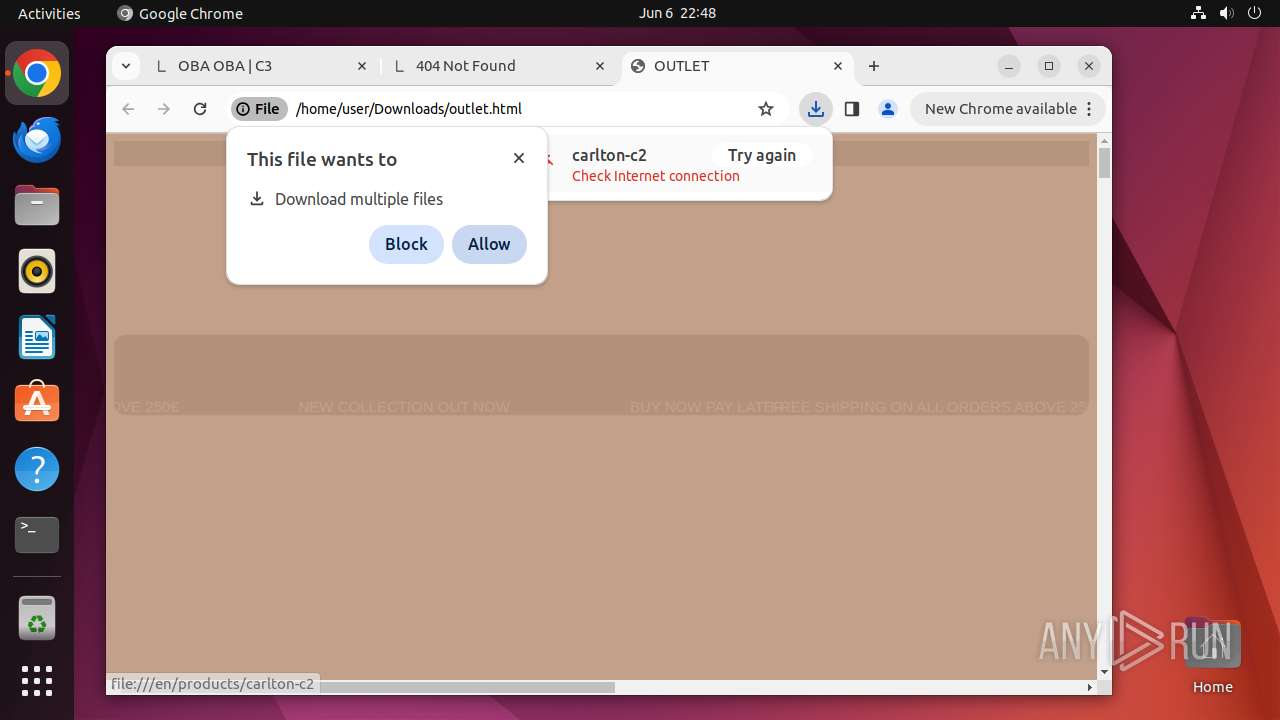Switch to the 404 Not Found tab
1280x720 pixels.
(x=500, y=66)
